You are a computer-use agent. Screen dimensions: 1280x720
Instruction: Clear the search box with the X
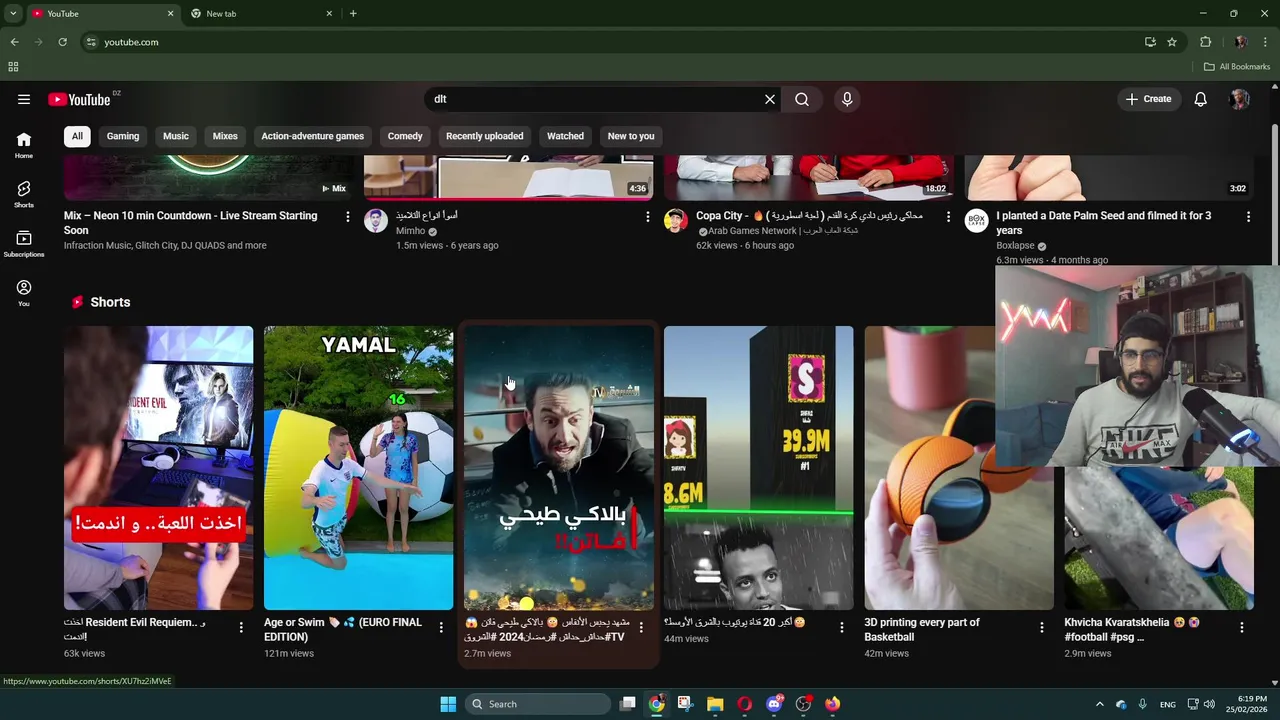pos(770,99)
